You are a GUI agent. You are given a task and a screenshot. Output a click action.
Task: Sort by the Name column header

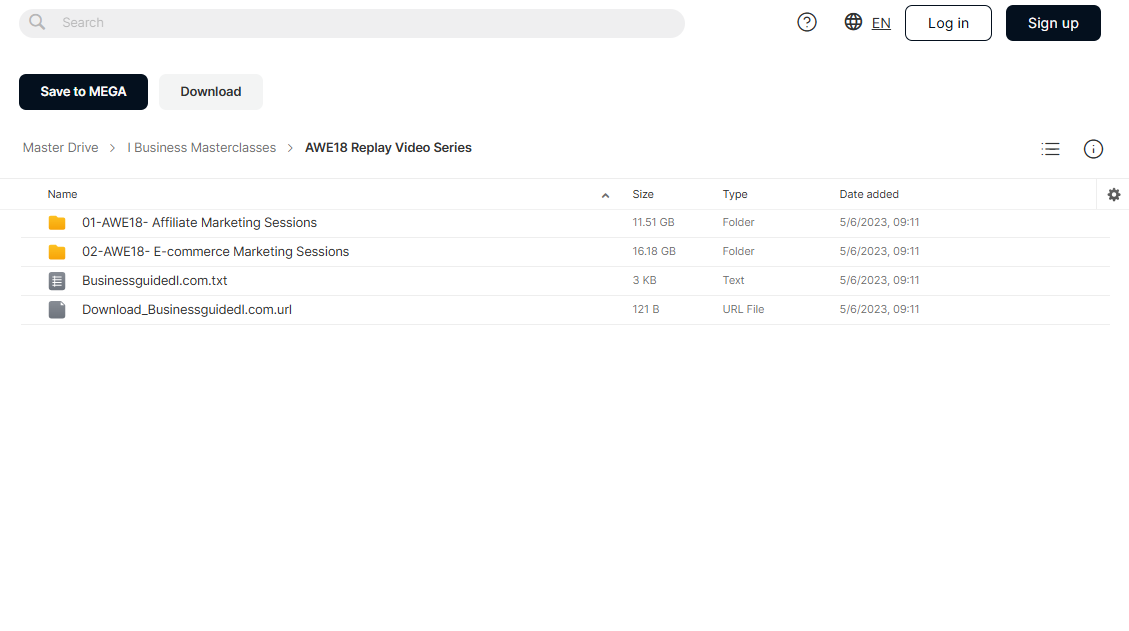pos(63,194)
